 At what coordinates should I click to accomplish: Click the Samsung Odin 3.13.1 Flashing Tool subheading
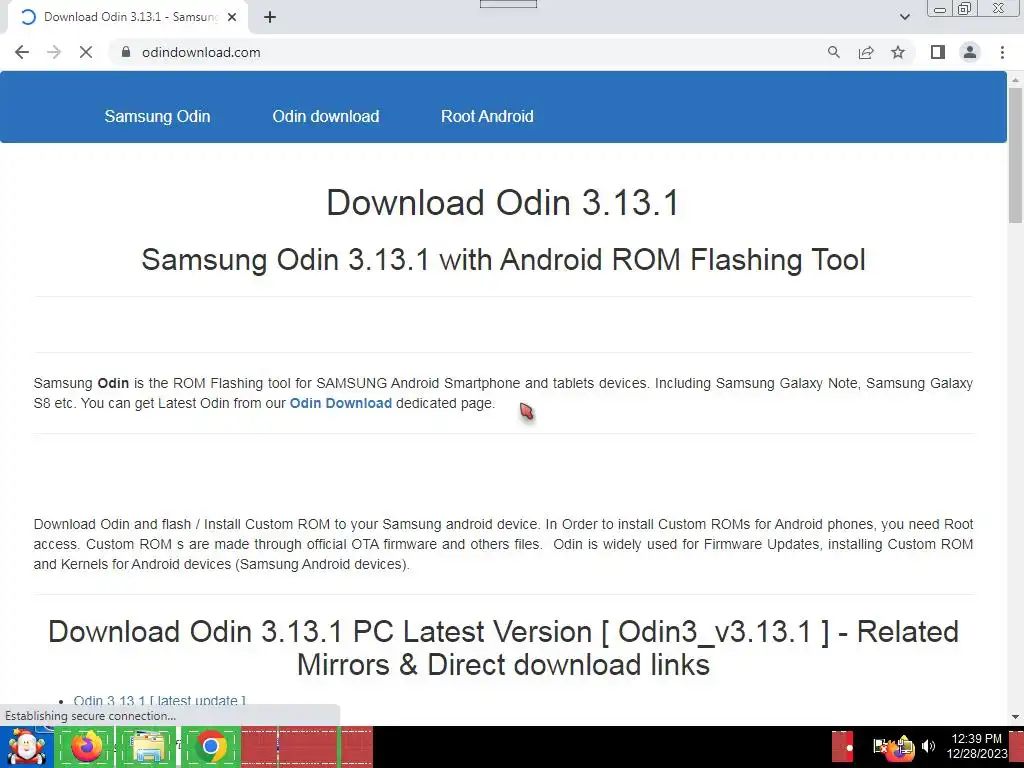[504, 259]
